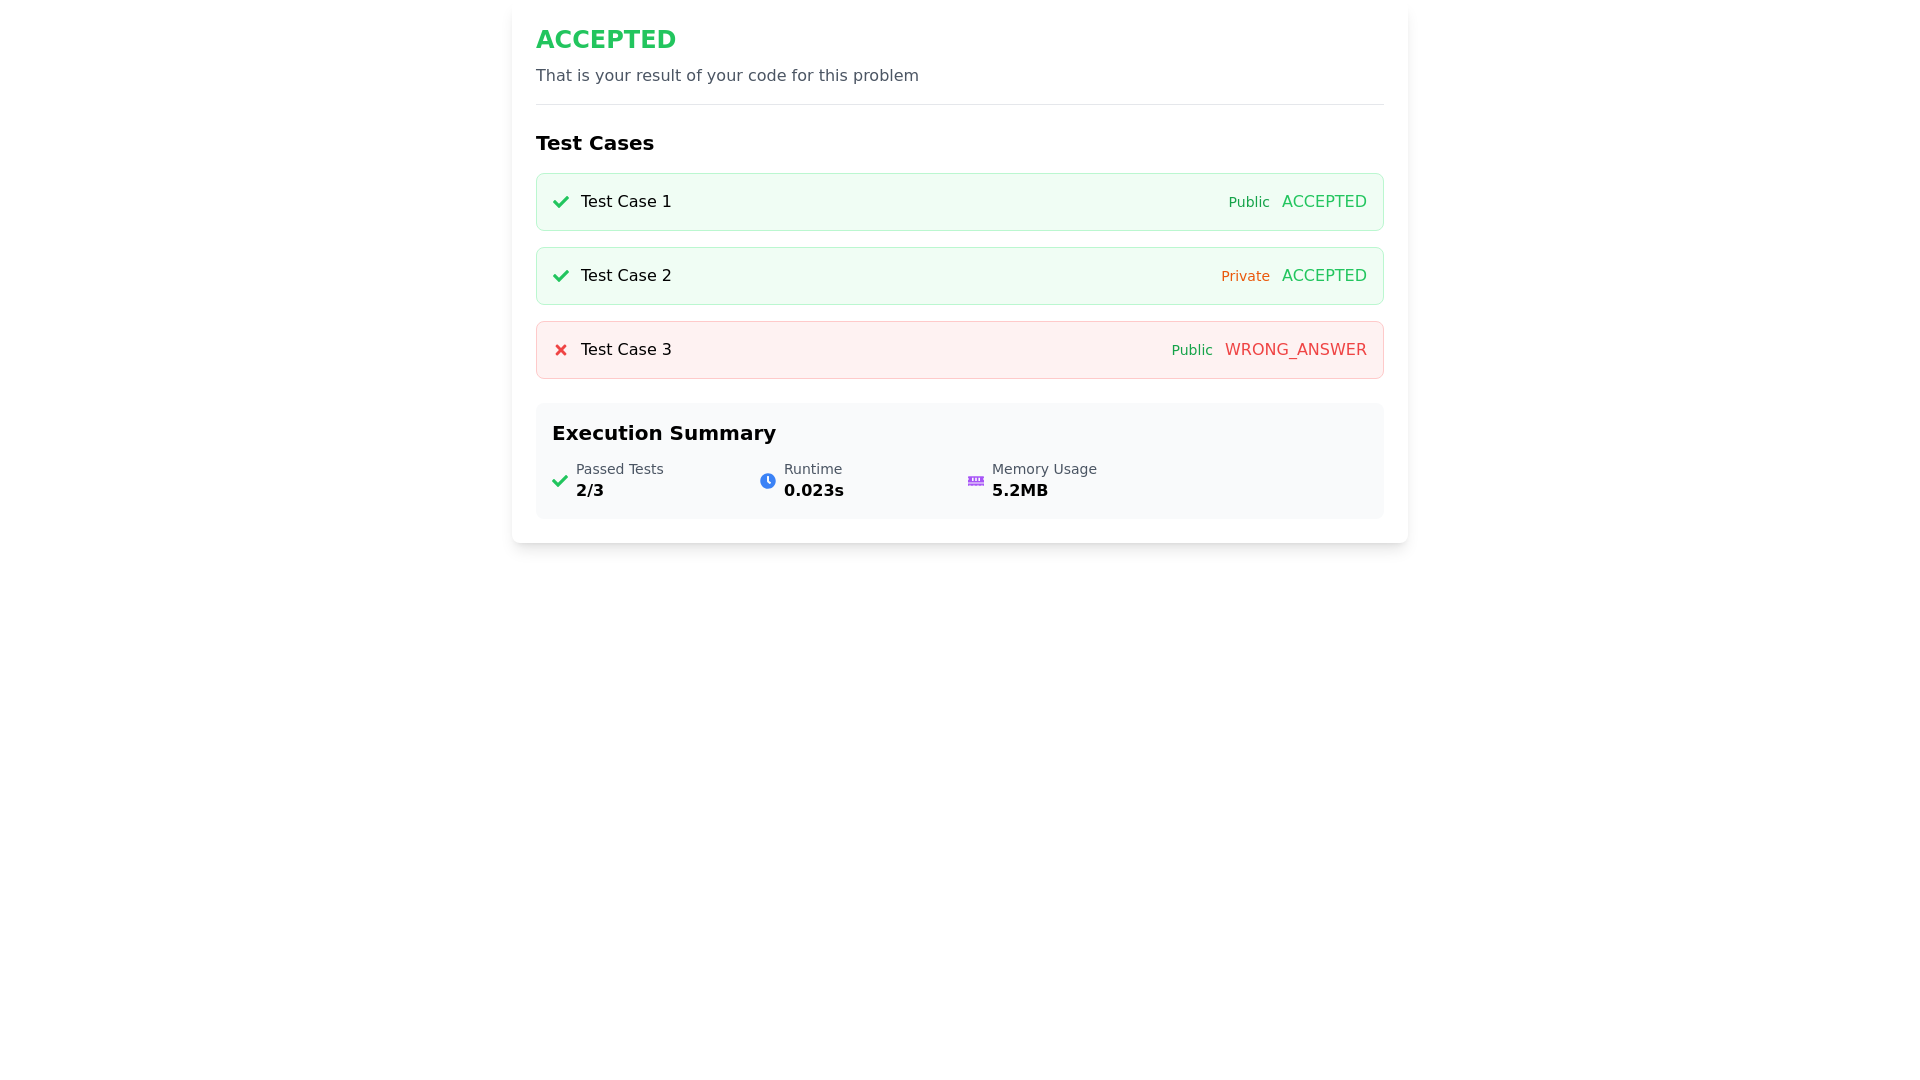Click the memory chip icon beside Memory Usage
Image resolution: width=1920 pixels, height=1080 pixels.
pyautogui.click(x=975, y=481)
